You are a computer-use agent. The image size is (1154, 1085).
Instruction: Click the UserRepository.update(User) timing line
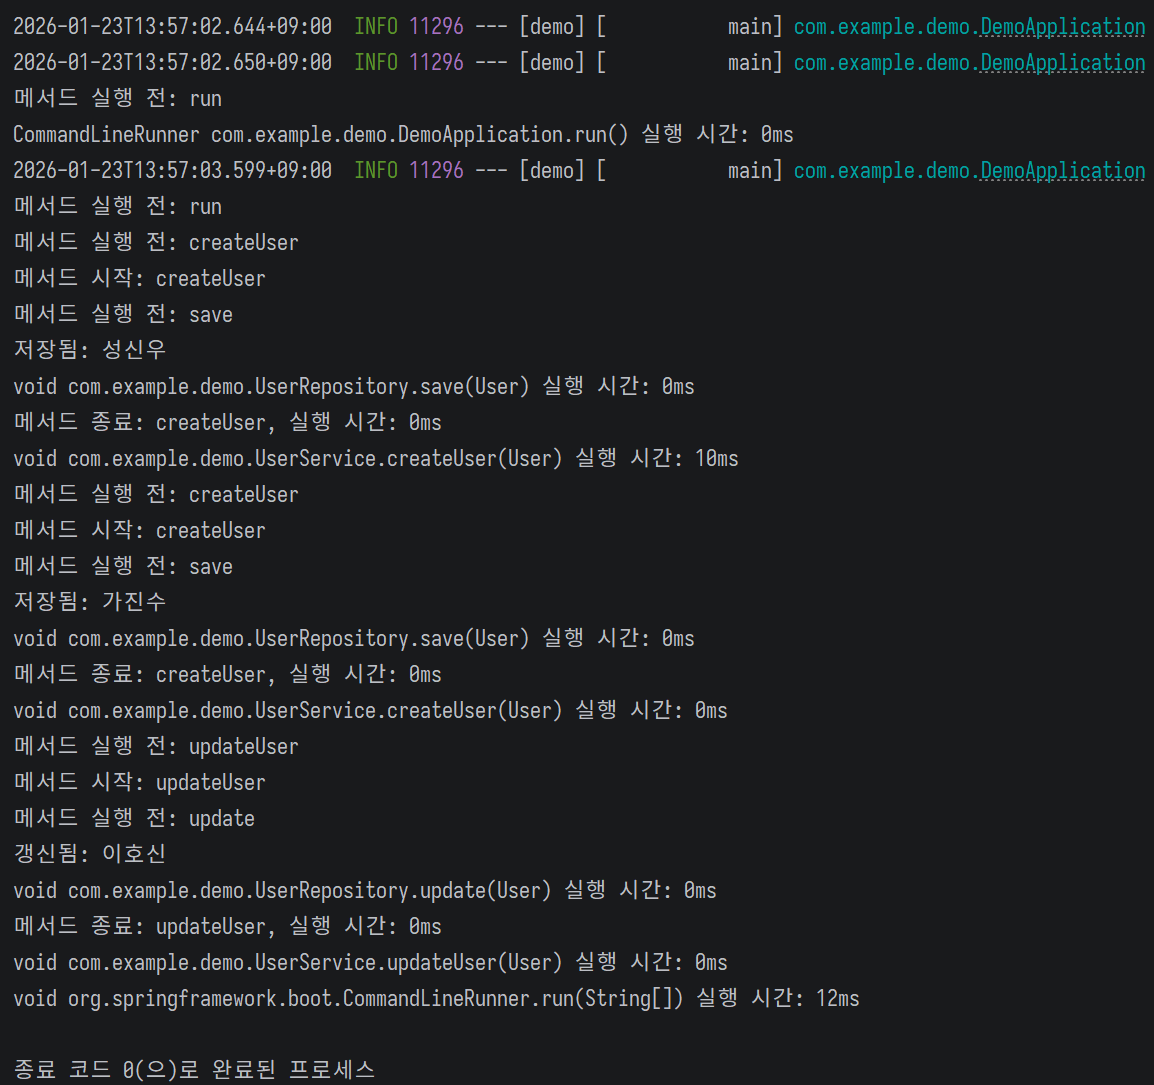[x=364, y=890]
